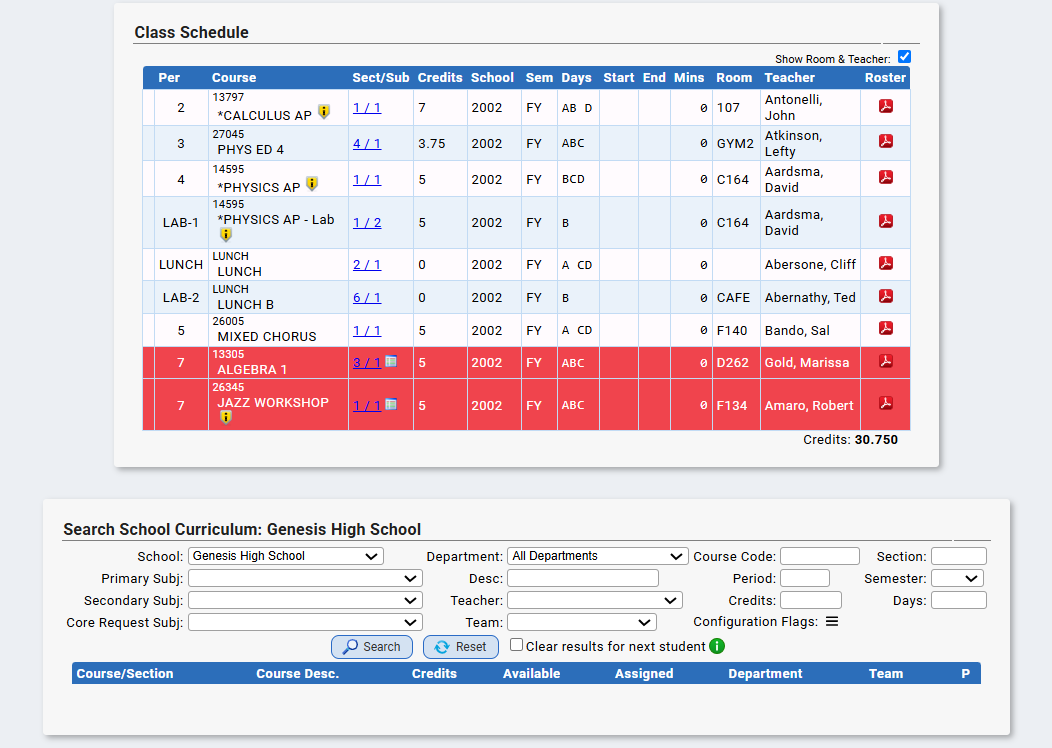Open section link 3 / 1 for Algebra 1

[367, 363]
